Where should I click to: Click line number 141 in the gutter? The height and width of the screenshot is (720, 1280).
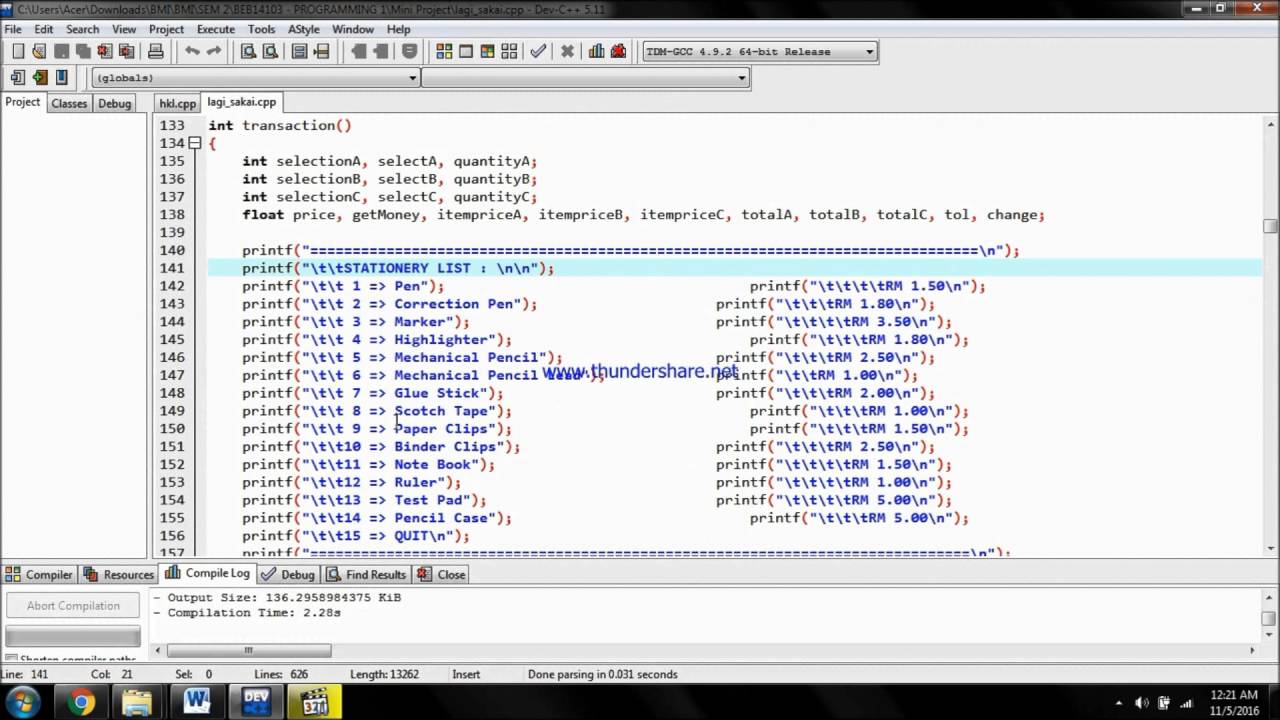172,268
